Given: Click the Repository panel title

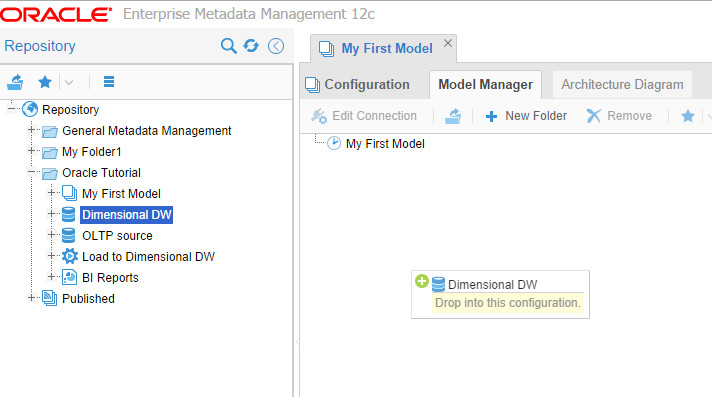Looking at the screenshot, I should (x=40, y=46).
